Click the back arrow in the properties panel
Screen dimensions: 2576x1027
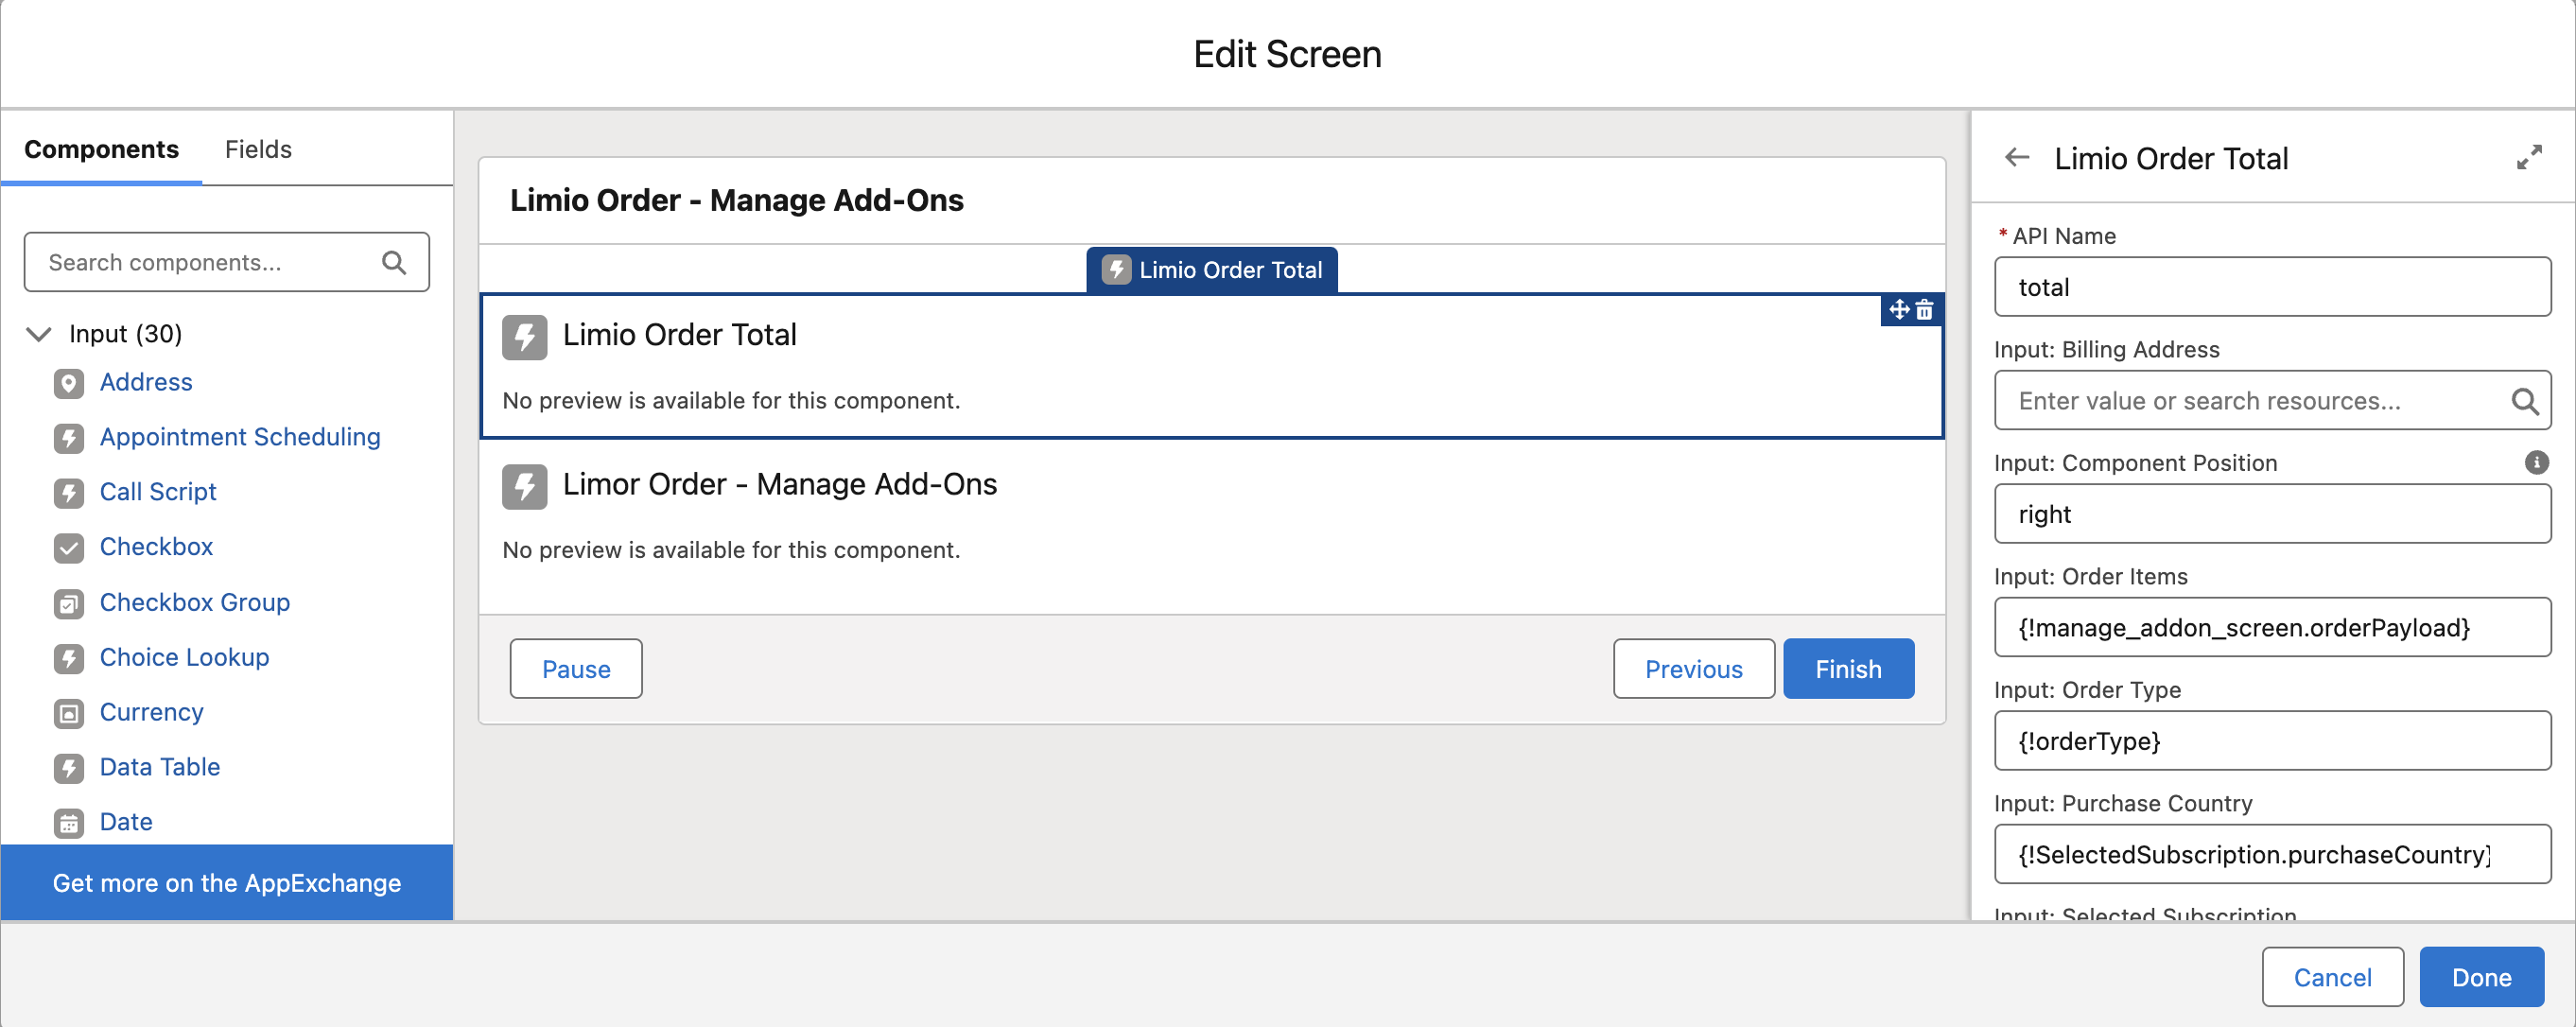click(2016, 157)
